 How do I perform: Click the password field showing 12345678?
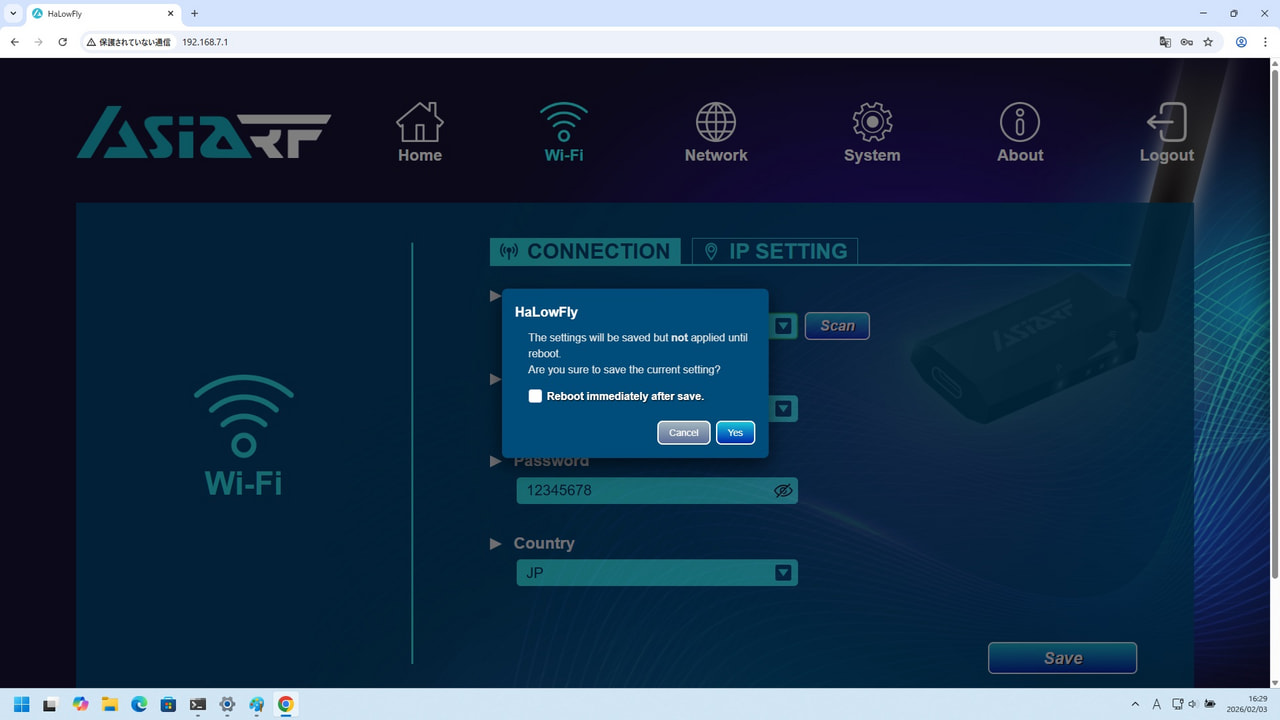tap(640, 491)
